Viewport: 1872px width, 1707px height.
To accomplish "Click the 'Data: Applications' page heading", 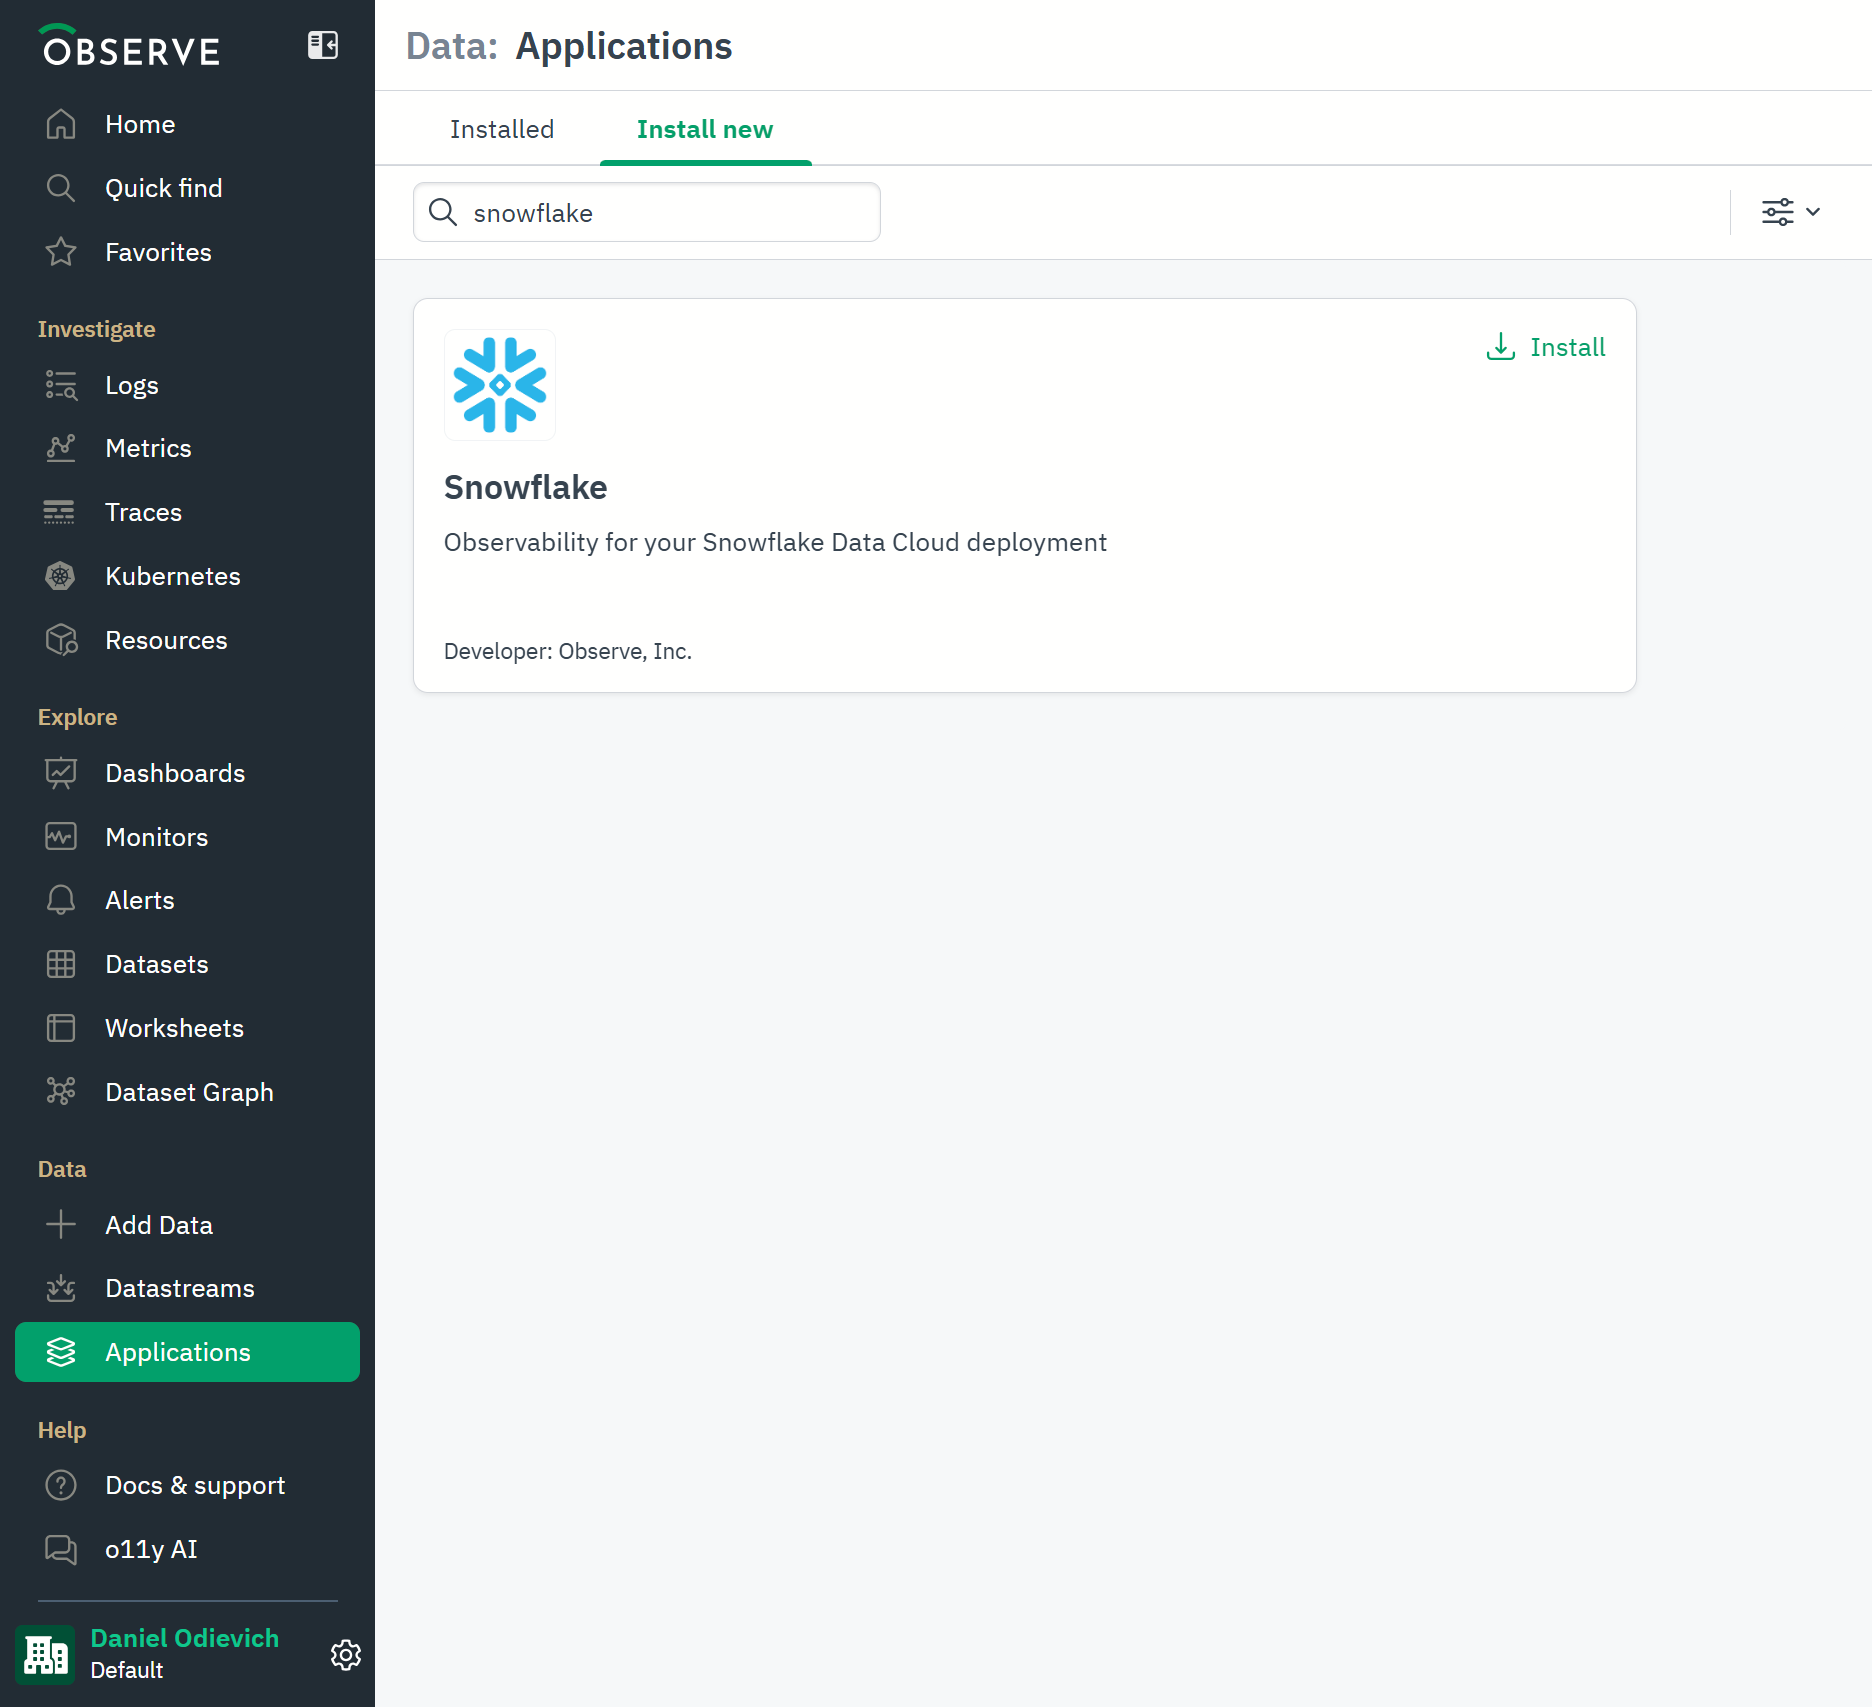I will pyautogui.click(x=569, y=46).
